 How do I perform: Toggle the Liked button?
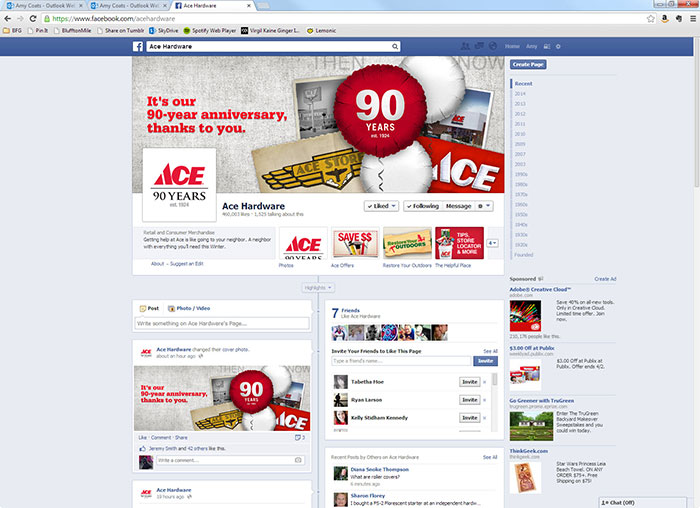point(381,206)
